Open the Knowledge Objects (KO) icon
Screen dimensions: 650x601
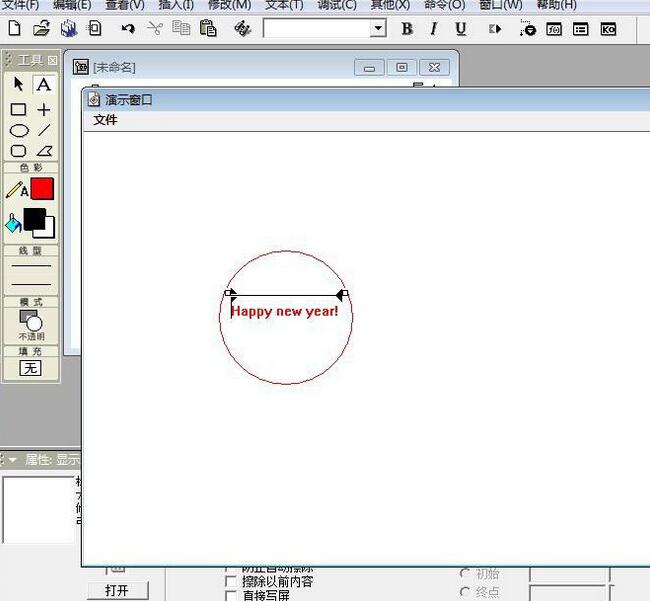coord(608,29)
